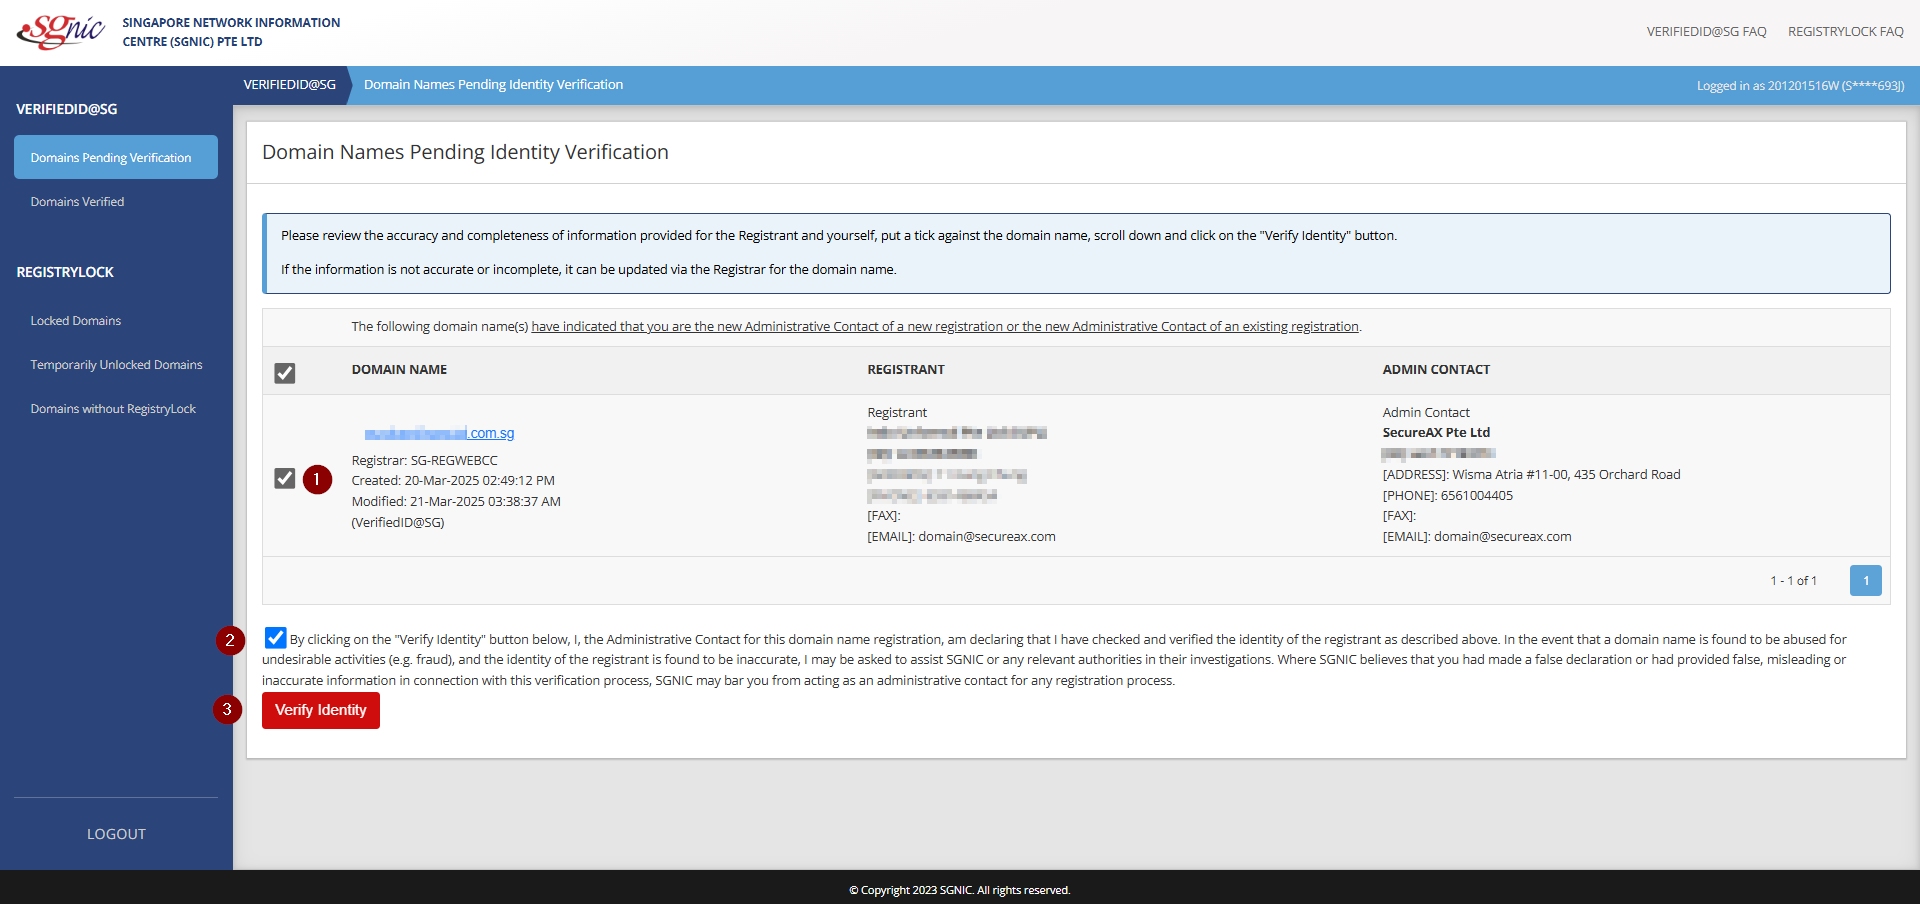The height and width of the screenshot is (904, 1920).
Task: Click the VERIFIEDID@SG breadcrumb tab
Action: [289, 85]
